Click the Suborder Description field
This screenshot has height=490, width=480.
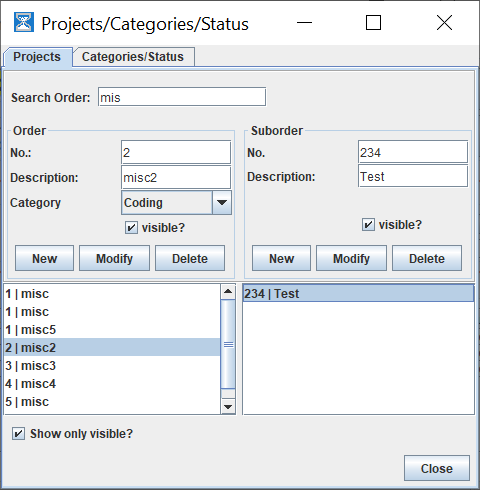[413, 176]
